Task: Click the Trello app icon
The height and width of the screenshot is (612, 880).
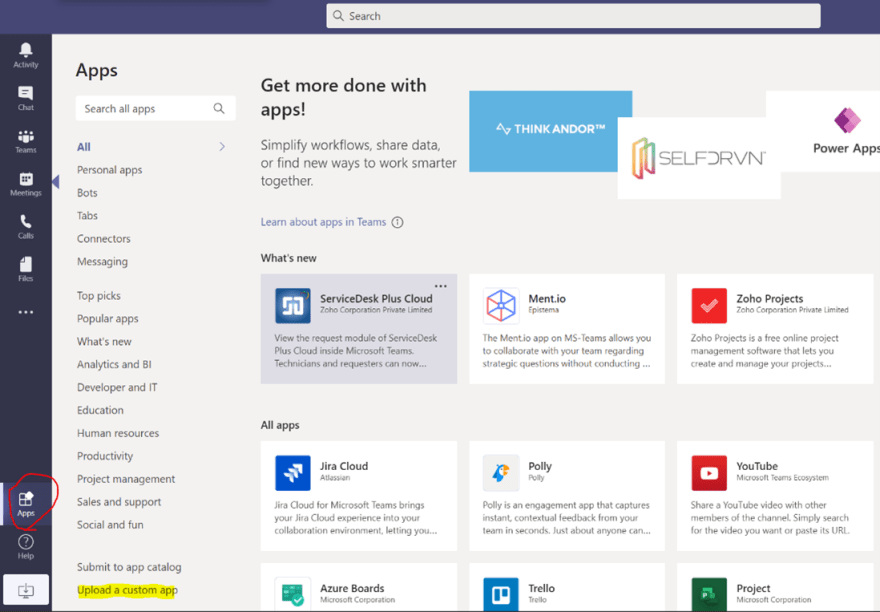Action: (x=501, y=594)
